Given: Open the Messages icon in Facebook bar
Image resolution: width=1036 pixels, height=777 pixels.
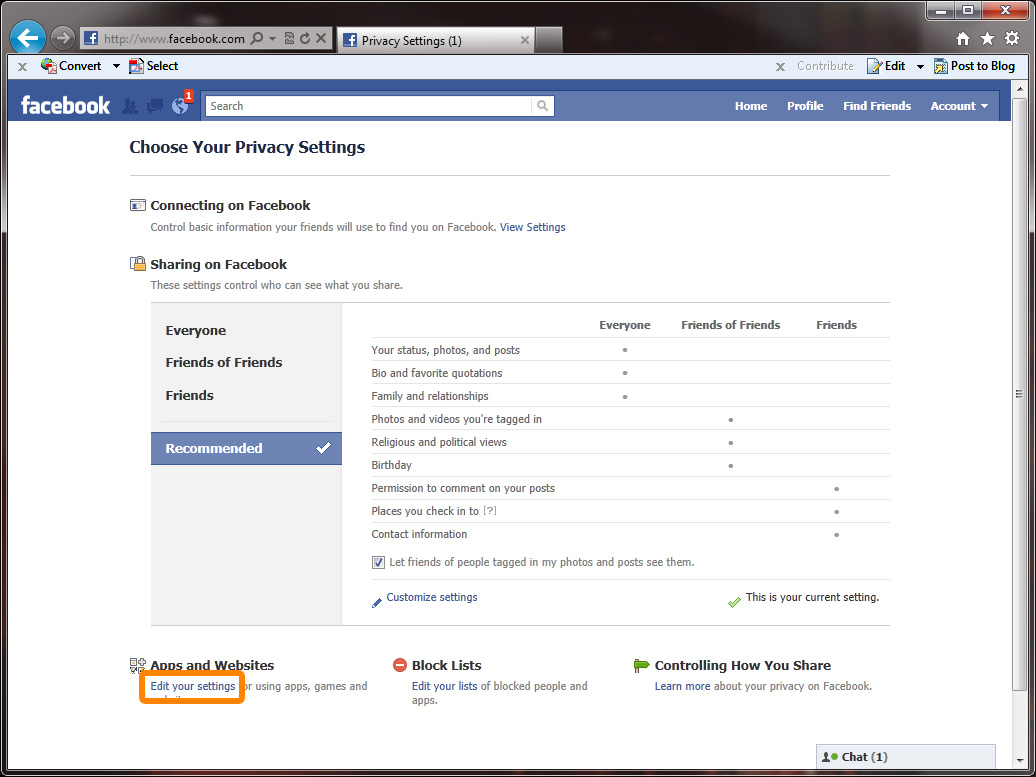Looking at the screenshot, I should pyautogui.click(x=155, y=106).
